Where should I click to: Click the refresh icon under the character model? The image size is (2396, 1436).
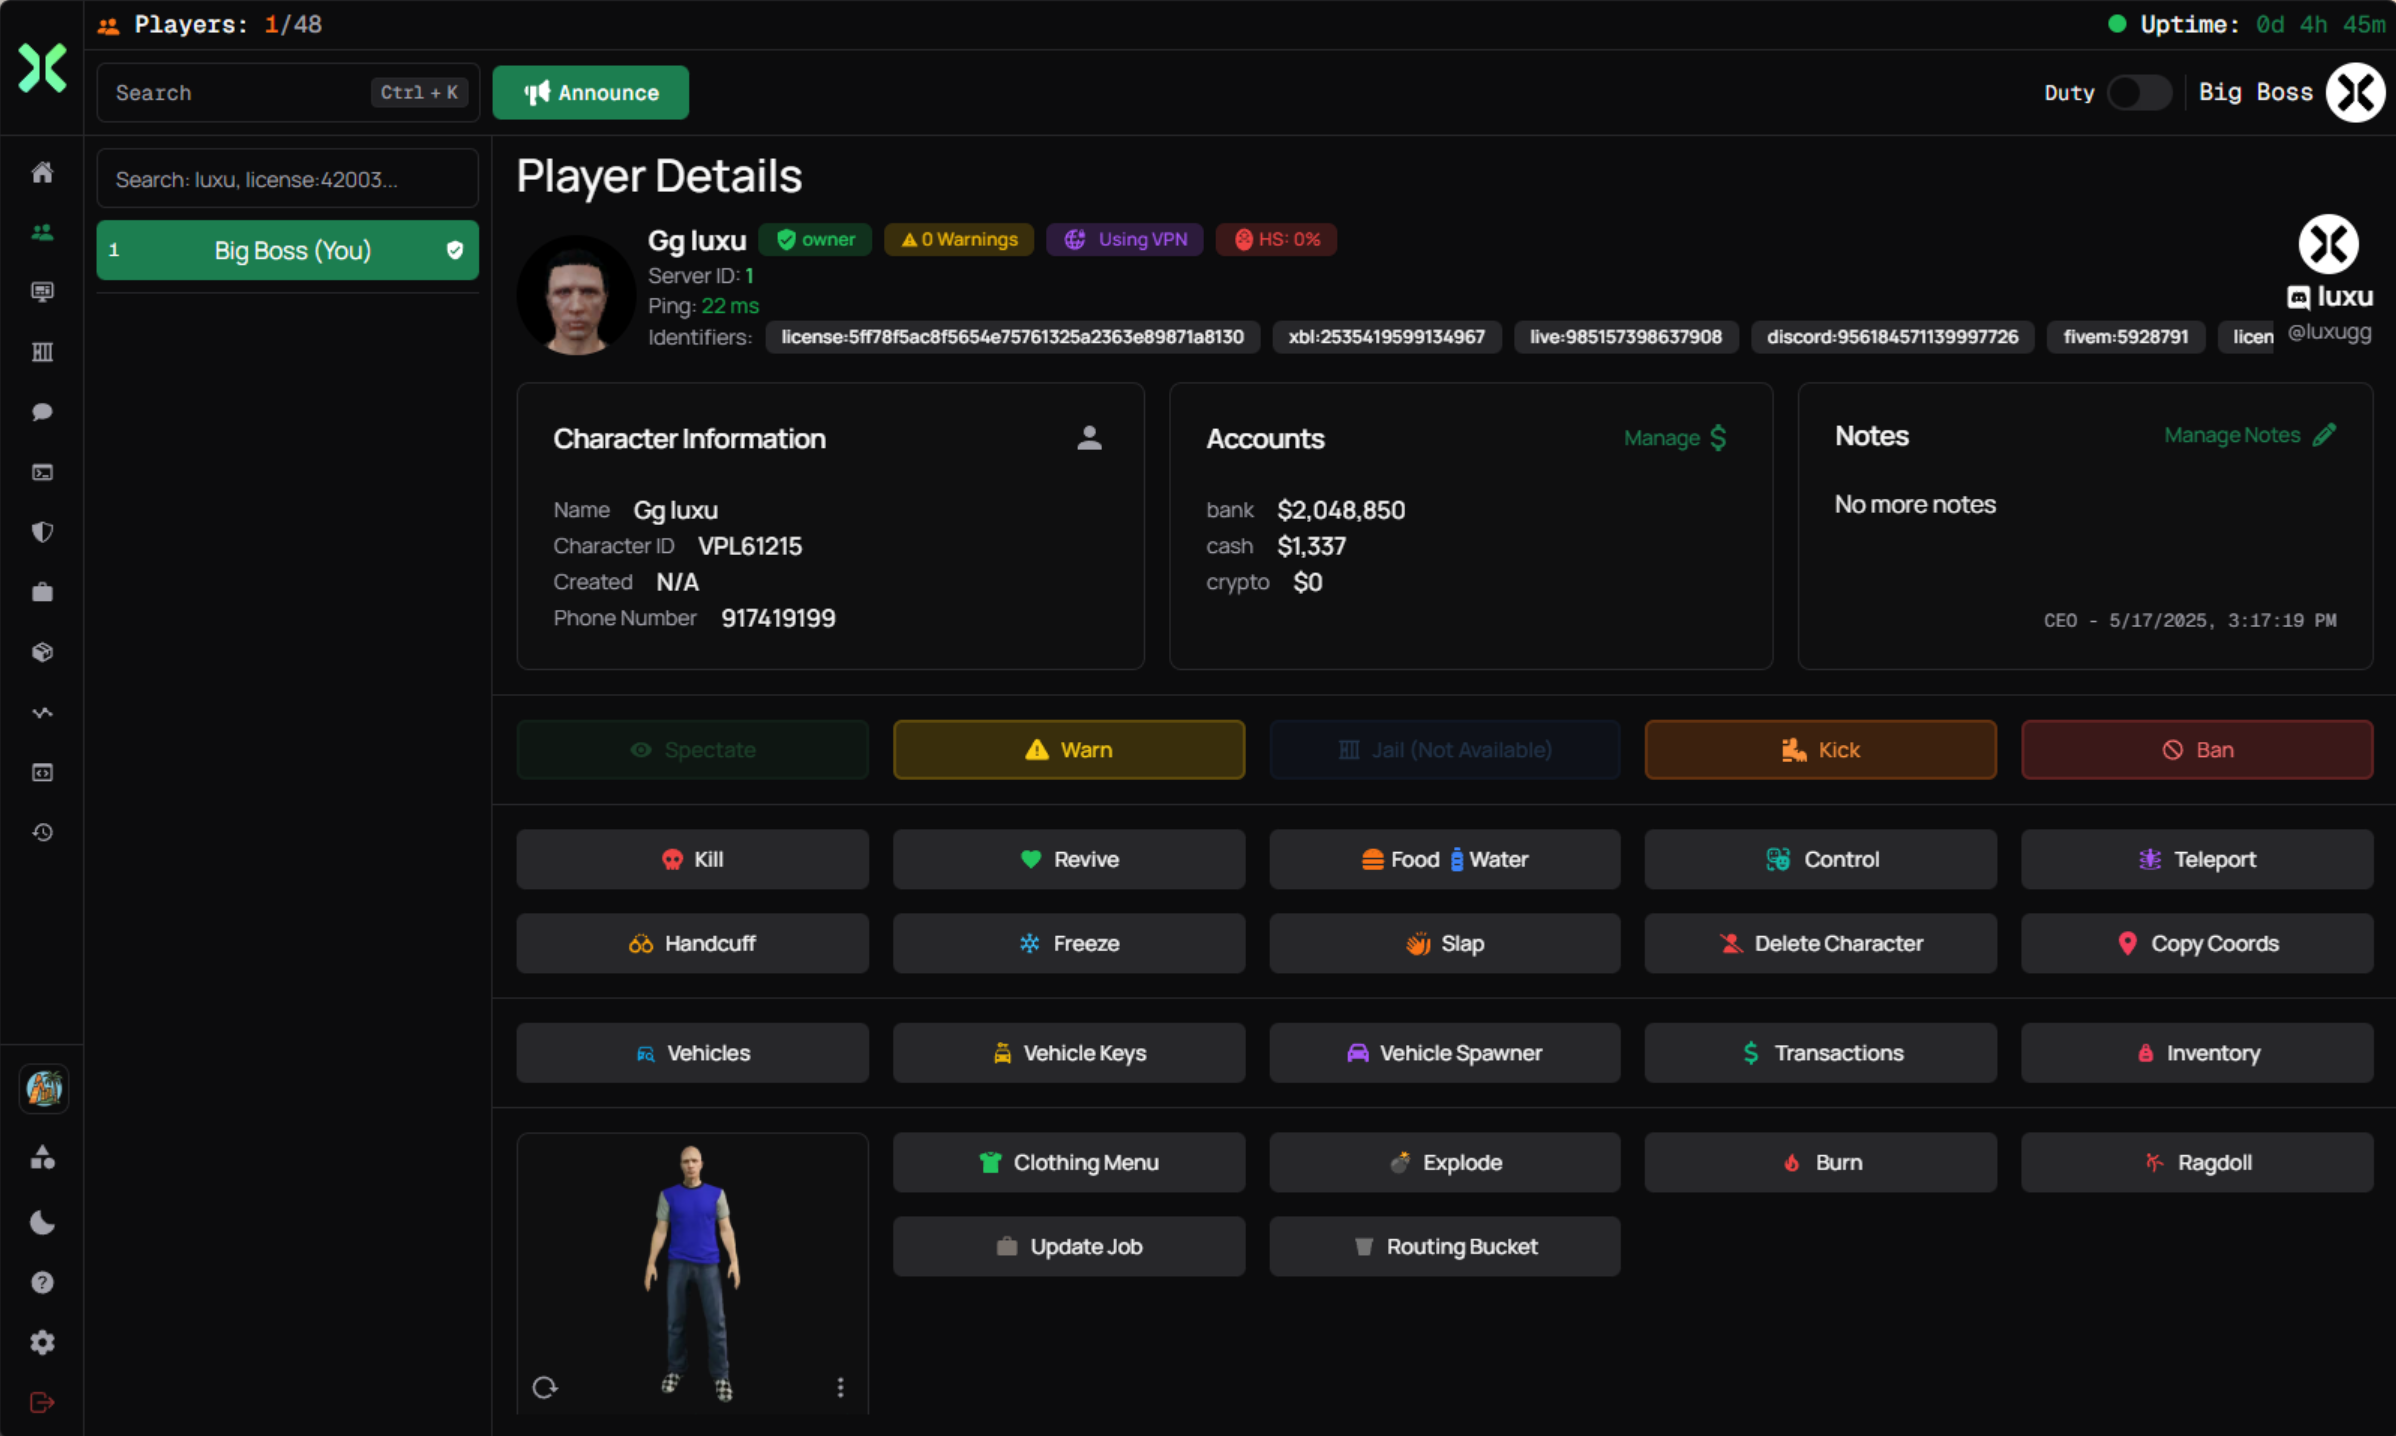(545, 1387)
